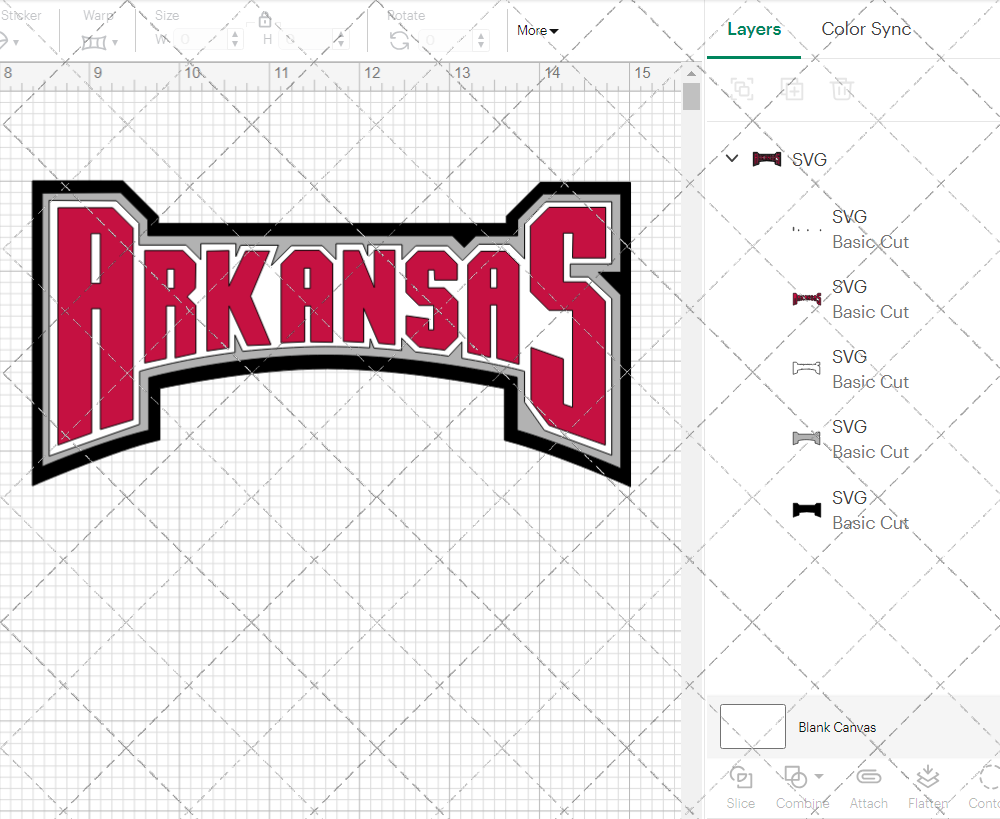Image resolution: width=1000 pixels, height=819 pixels.
Task: Collapse the SVG layer group
Action: pyautogui.click(x=731, y=158)
